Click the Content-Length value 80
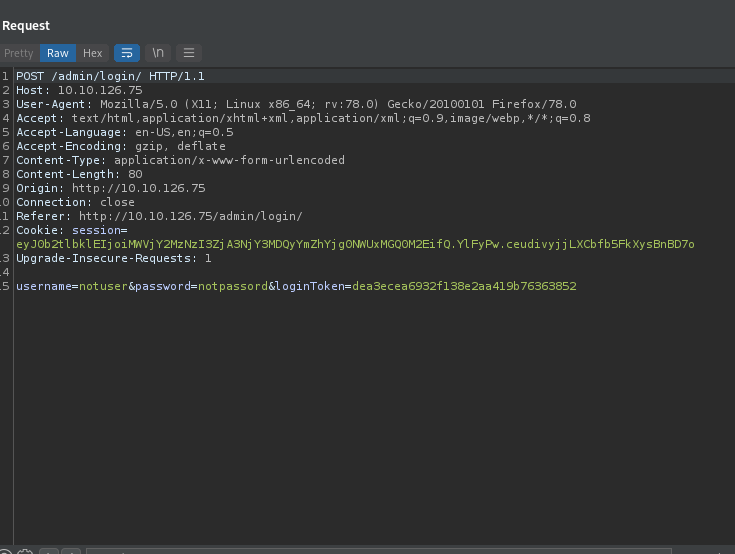The width and height of the screenshot is (735, 554). (x=135, y=174)
